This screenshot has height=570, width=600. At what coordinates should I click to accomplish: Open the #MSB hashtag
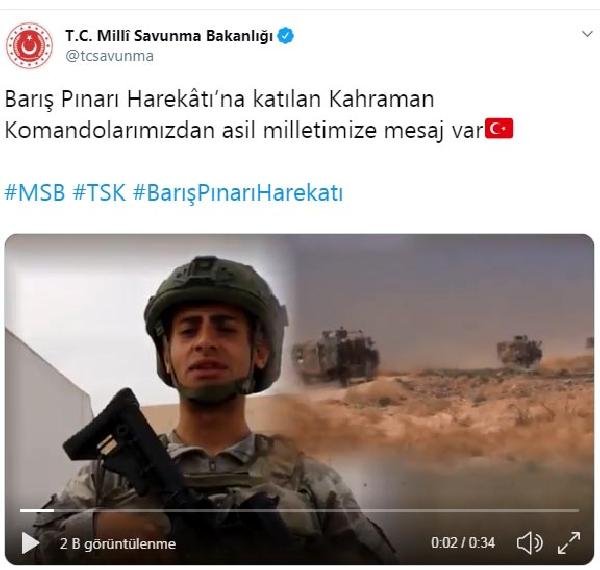tap(35, 193)
